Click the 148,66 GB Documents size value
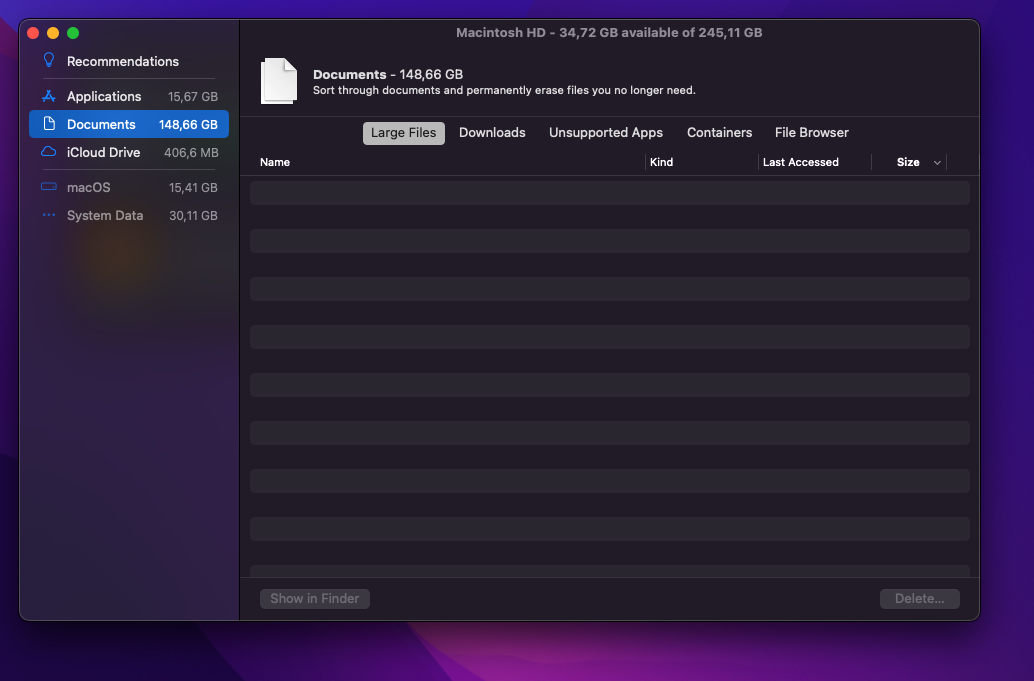This screenshot has width=1034, height=681. tap(188, 125)
